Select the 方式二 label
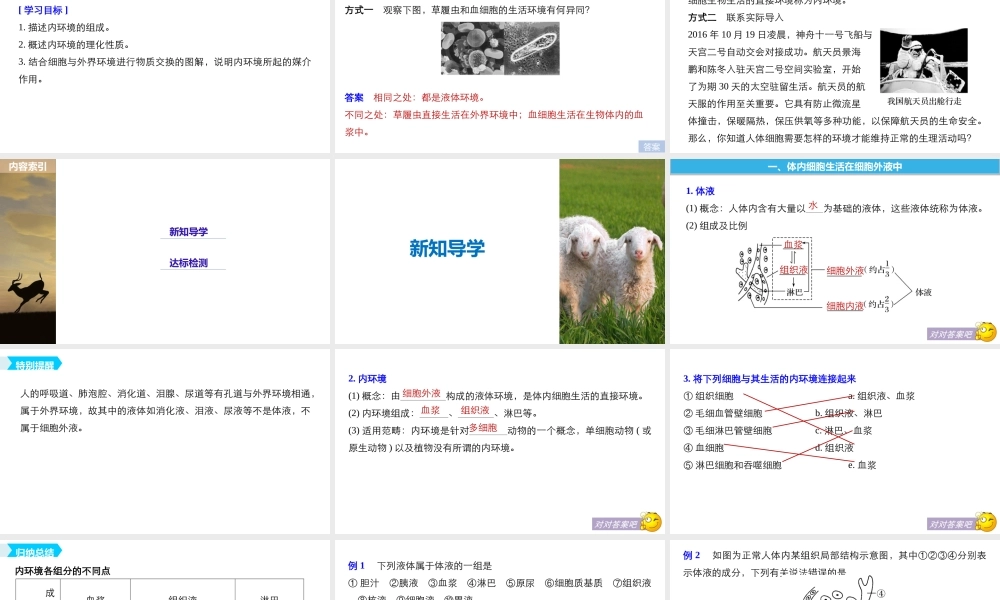Image resolution: width=1000 pixels, height=600 pixels. pyautogui.click(x=702, y=17)
